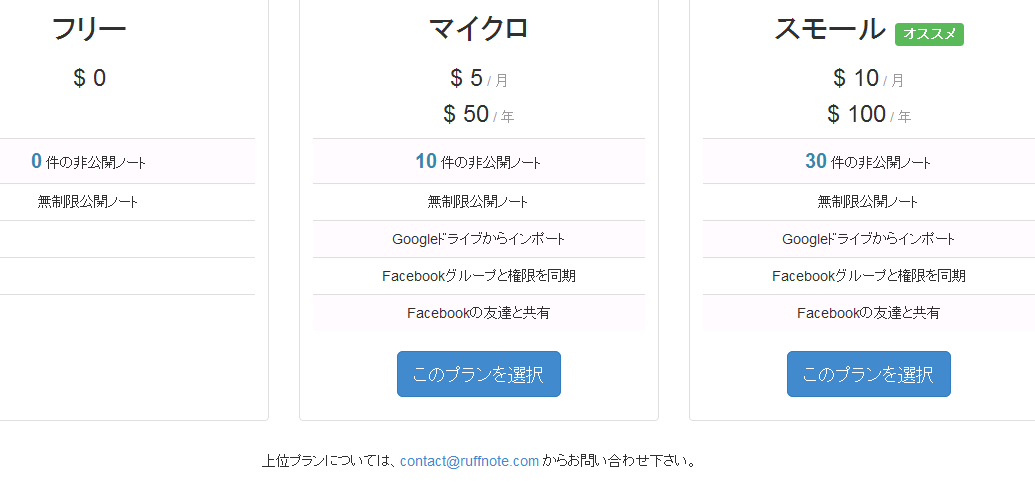Viewport: 1035px width, 495px height.
Task: Open the contact@ruffnote.com email link
Action: [469, 461]
